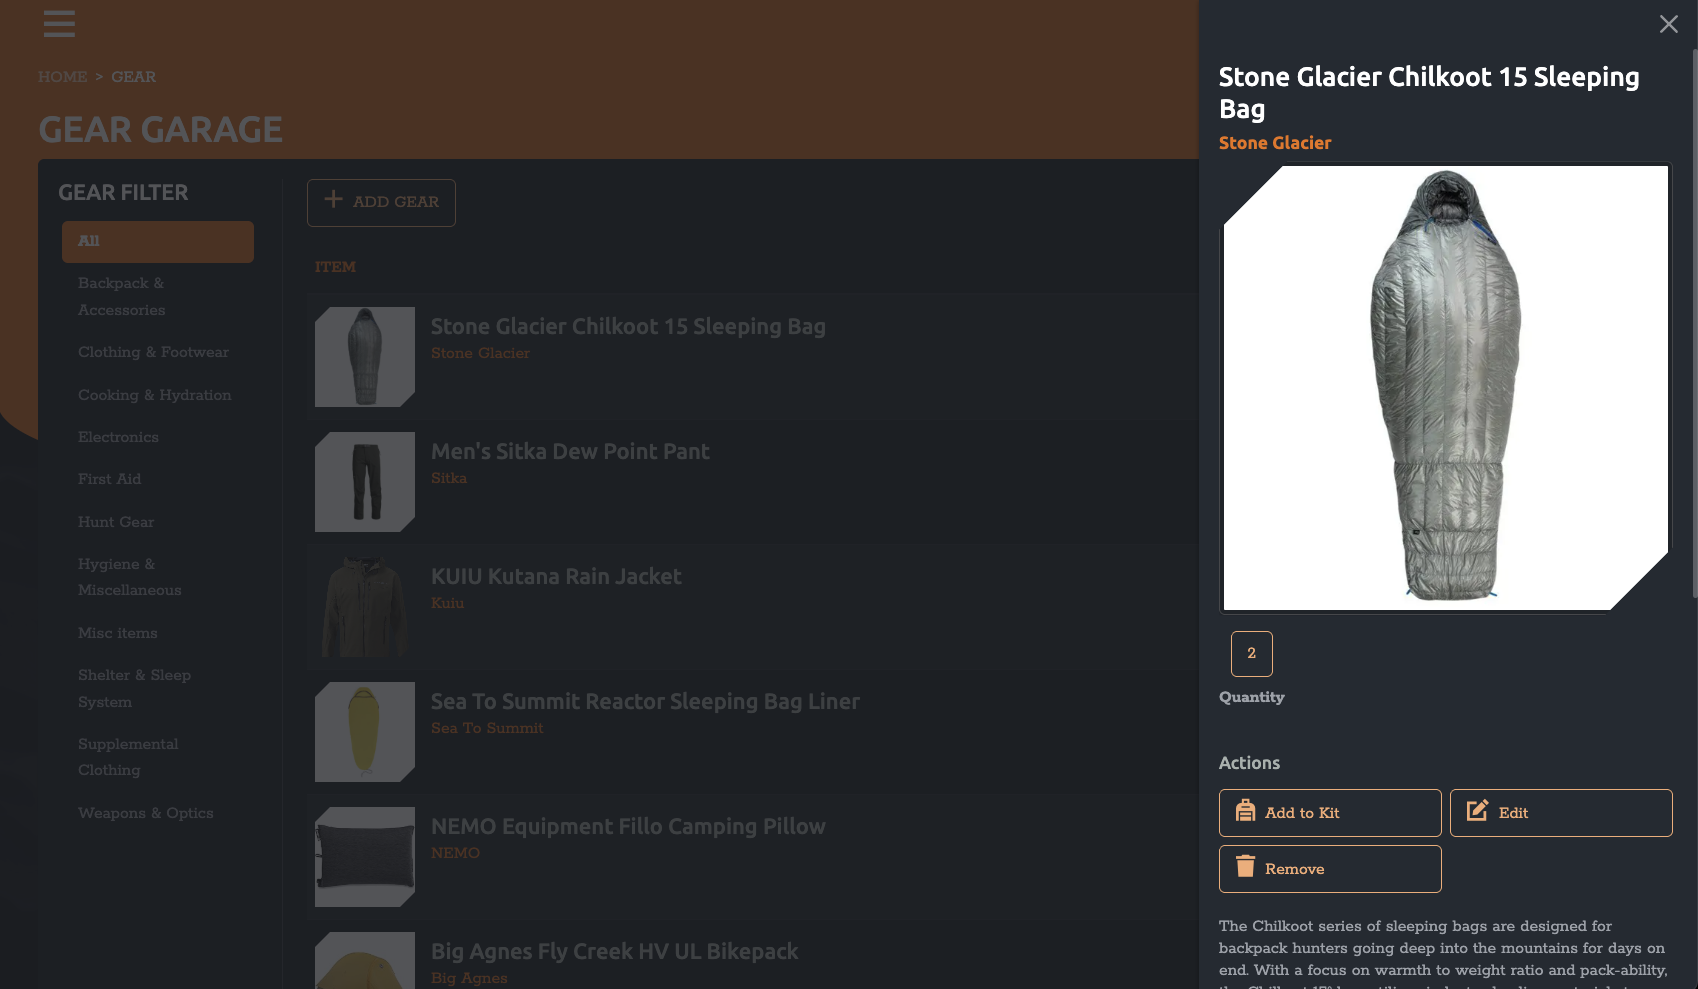This screenshot has height=989, width=1698.
Task: Filter by Shelter & Sleep System
Action: click(x=158, y=689)
